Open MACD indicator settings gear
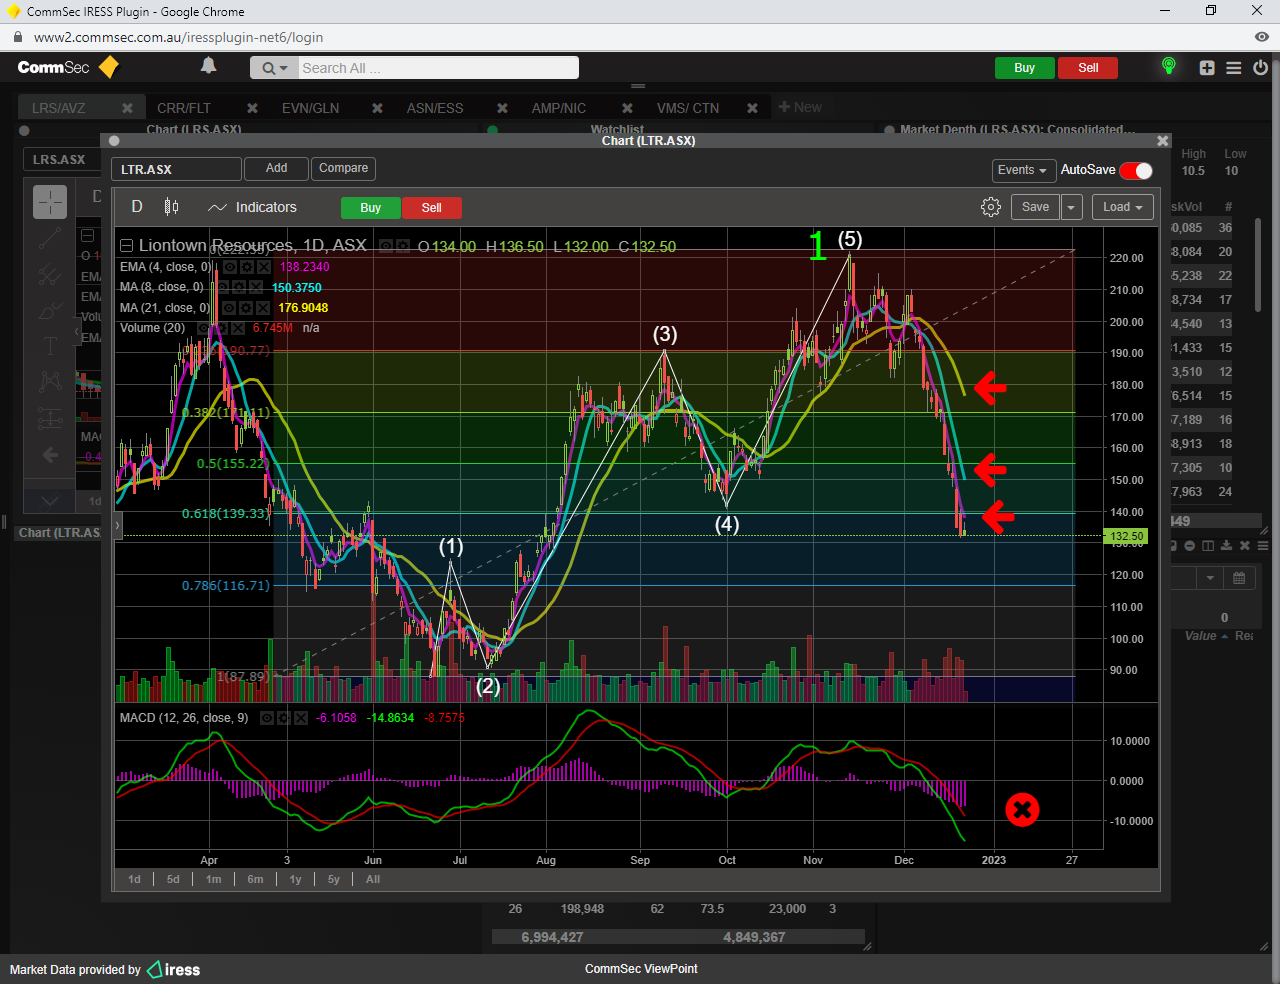The width and height of the screenshot is (1280, 984). [283, 718]
